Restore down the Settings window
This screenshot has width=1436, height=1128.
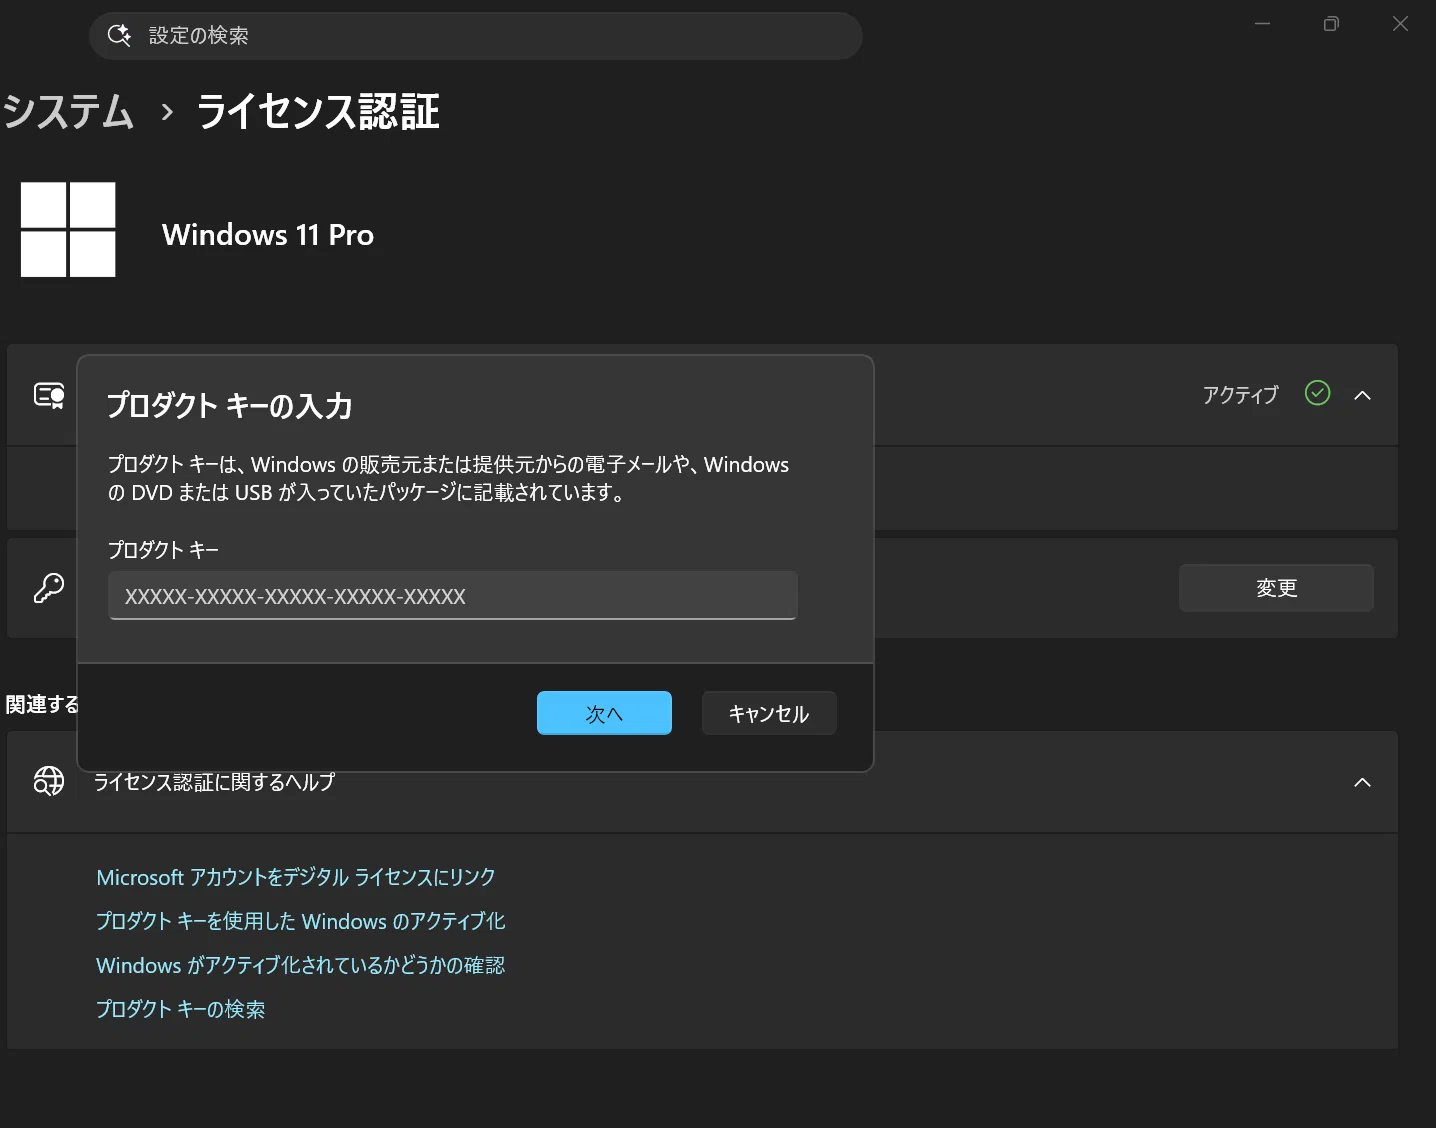pyautogui.click(x=1331, y=24)
